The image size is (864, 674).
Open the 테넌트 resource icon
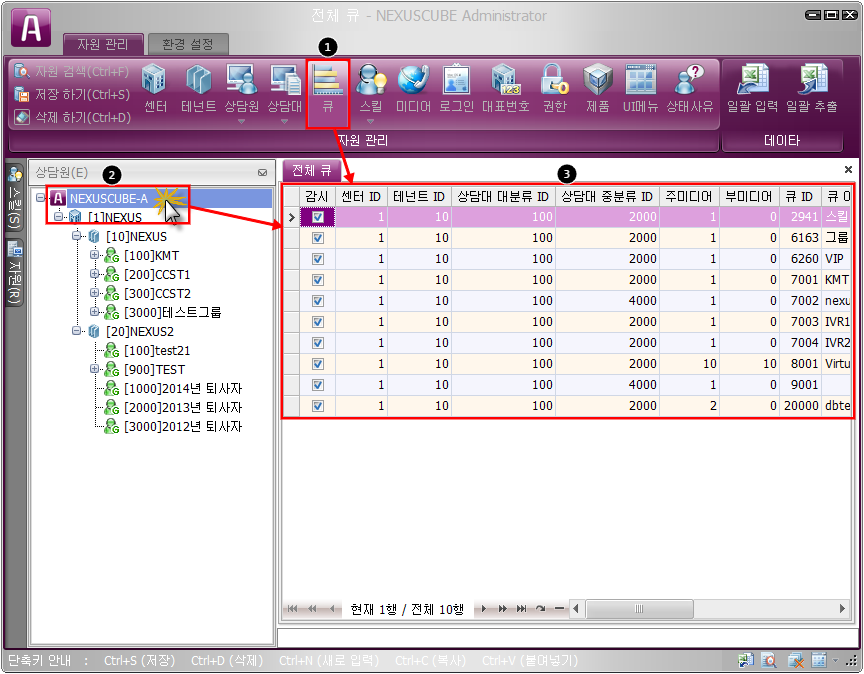(198, 88)
